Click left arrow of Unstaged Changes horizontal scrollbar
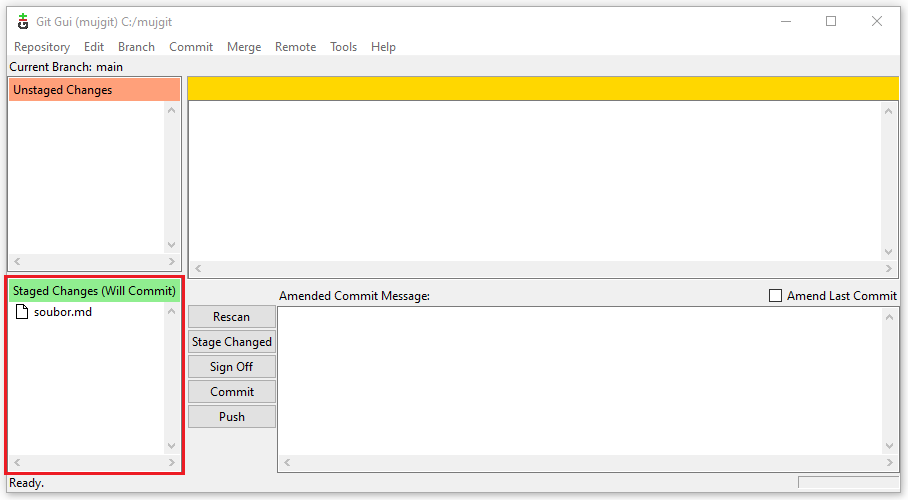This screenshot has width=908, height=500. (17, 261)
